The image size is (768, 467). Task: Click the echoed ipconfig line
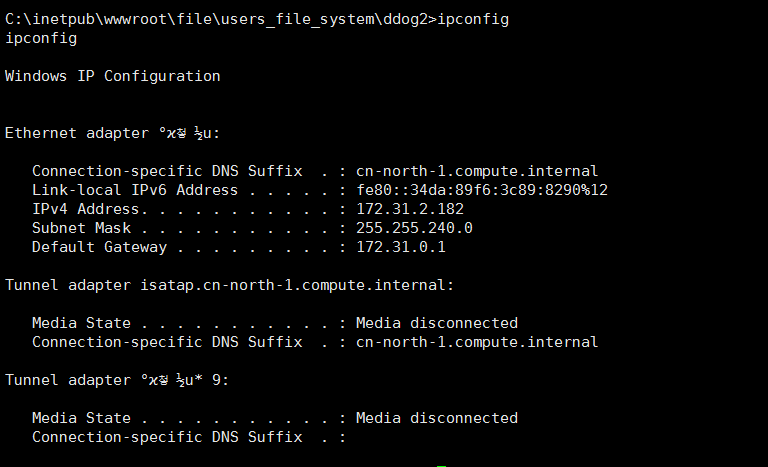[x=41, y=39]
